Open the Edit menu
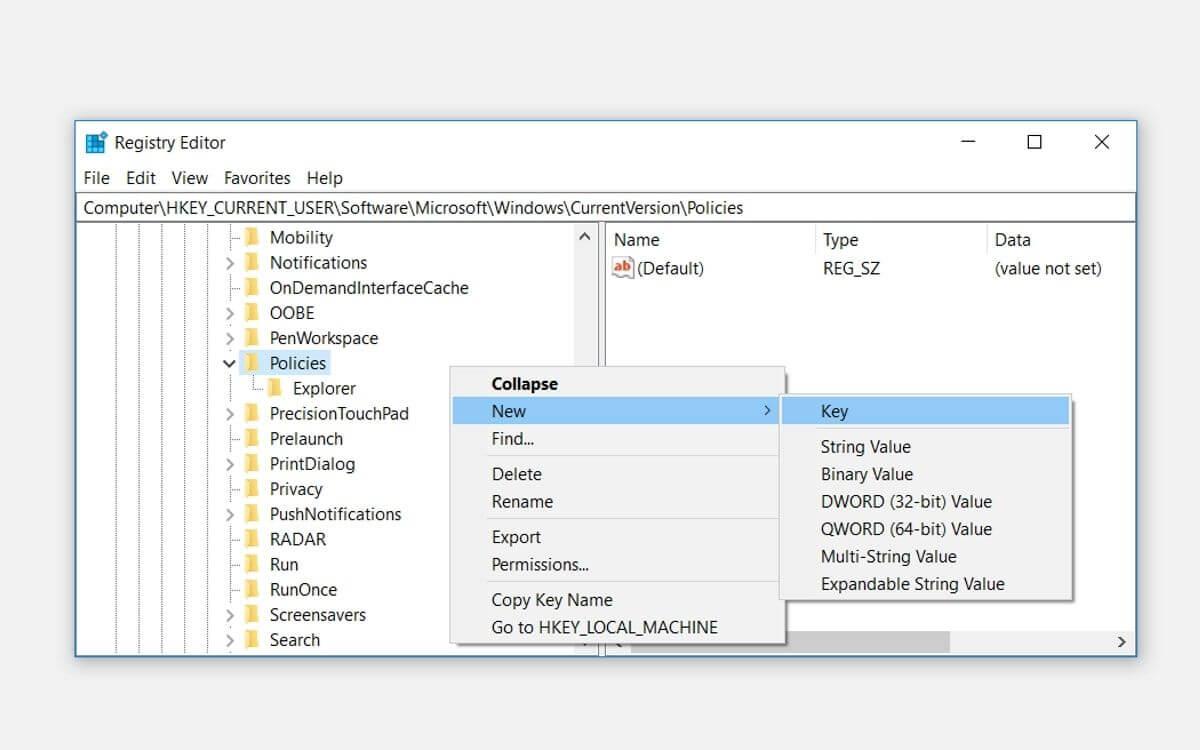 [x=141, y=178]
